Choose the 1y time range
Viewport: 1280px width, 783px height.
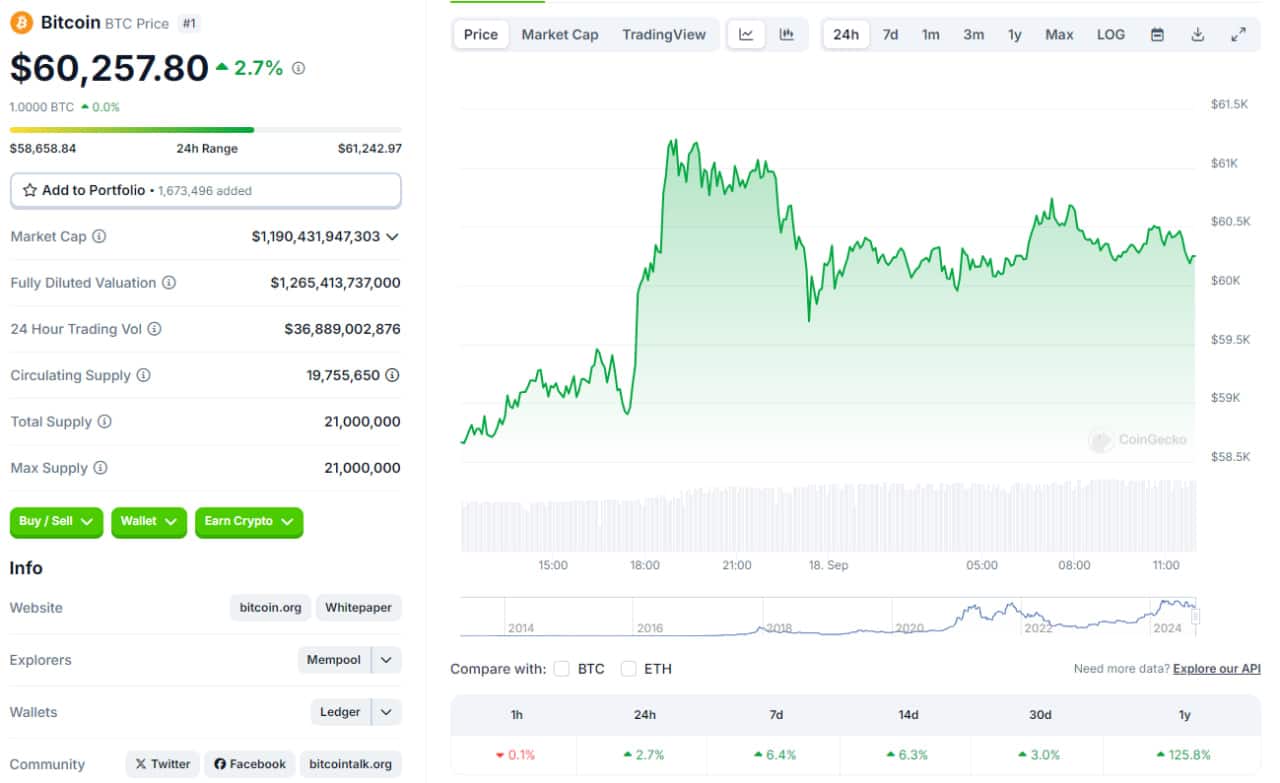click(1015, 34)
